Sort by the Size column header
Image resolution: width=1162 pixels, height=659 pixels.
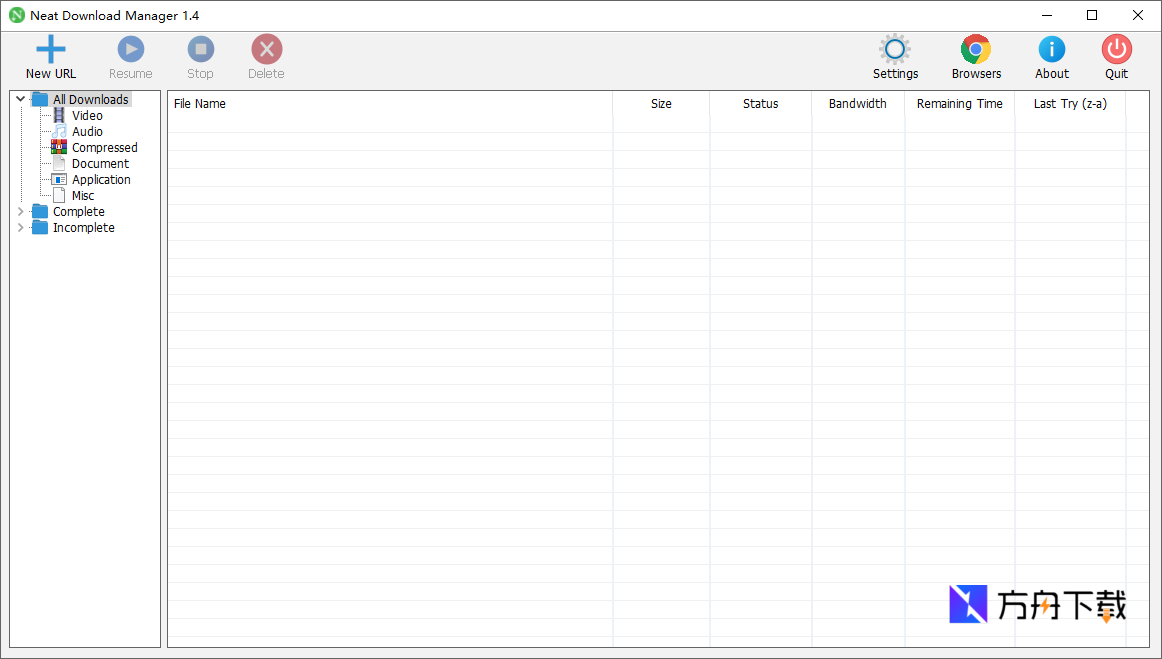pos(660,103)
